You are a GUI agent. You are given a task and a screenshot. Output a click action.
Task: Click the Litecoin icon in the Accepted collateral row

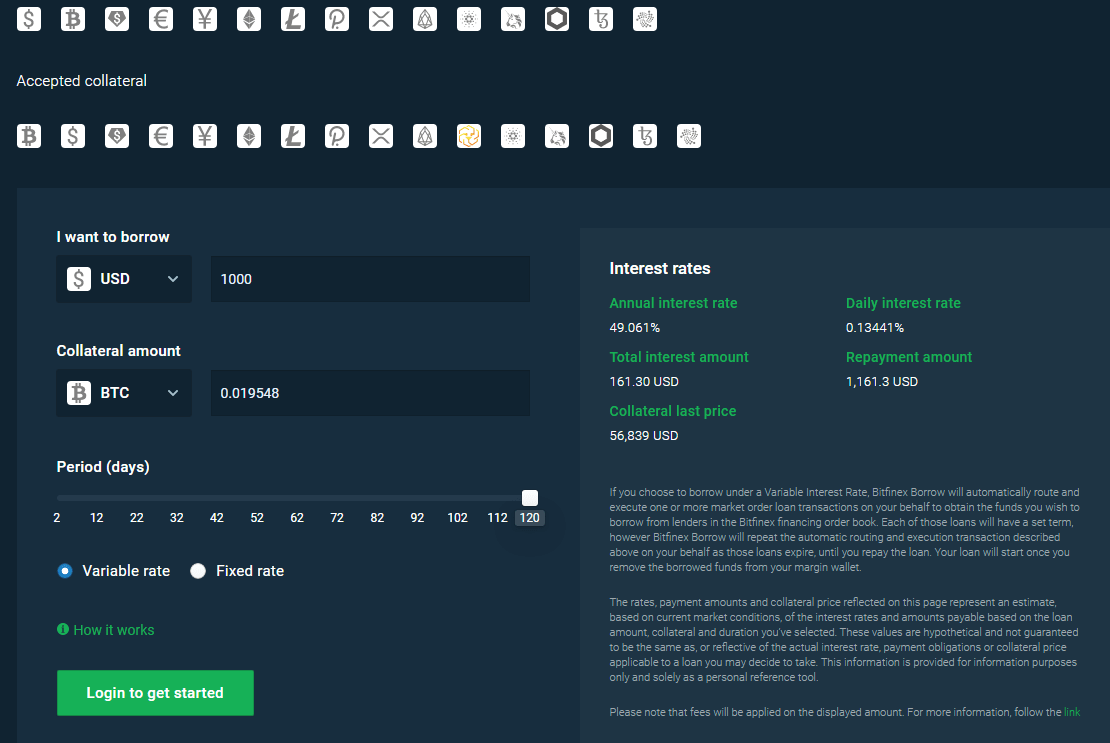click(293, 136)
